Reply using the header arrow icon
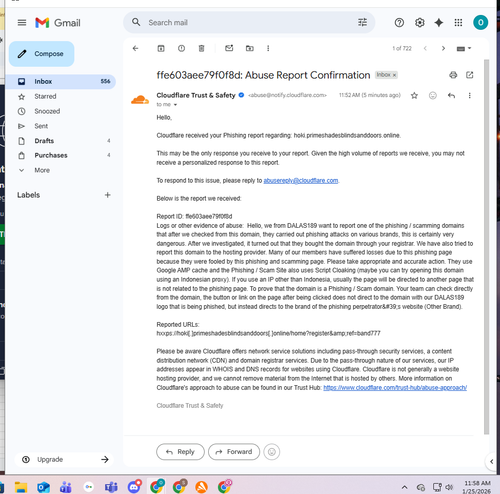This screenshot has height=494, width=500. click(x=451, y=96)
